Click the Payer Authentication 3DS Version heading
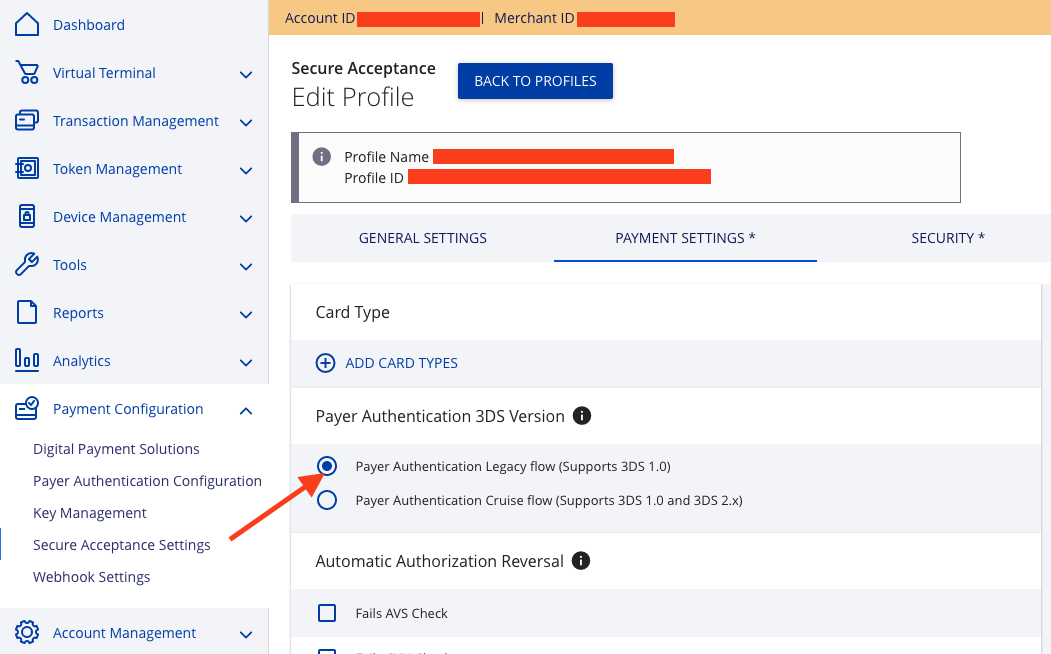 [x=440, y=416]
